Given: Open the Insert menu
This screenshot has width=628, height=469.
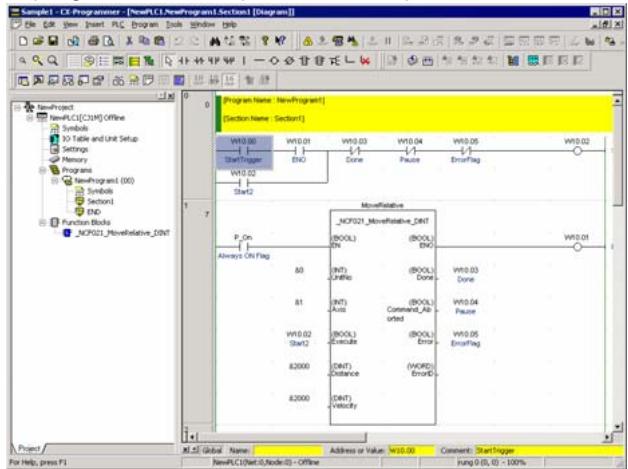Looking at the screenshot, I should pos(95,24).
